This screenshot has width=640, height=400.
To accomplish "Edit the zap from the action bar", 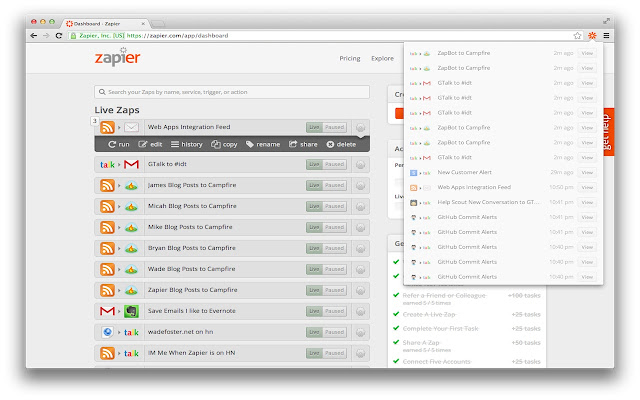I will pos(150,144).
